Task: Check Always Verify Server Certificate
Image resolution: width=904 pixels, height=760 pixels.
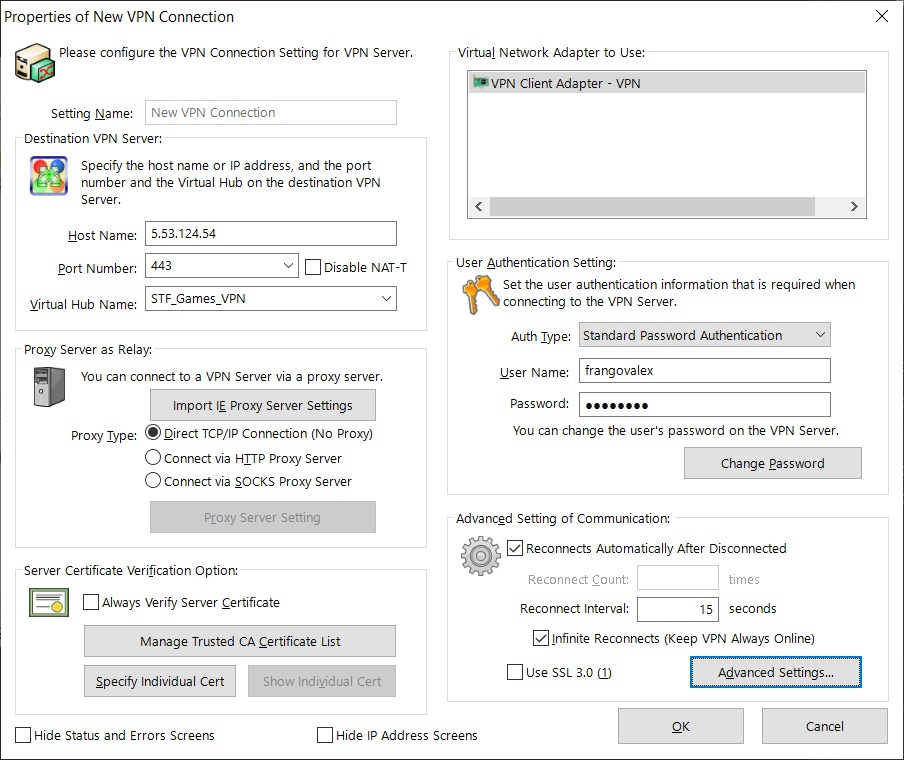Action: (91, 603)
